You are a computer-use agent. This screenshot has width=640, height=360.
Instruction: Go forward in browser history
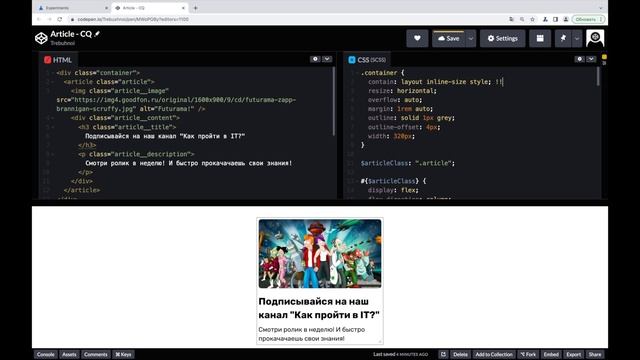(x=49, y=19)
